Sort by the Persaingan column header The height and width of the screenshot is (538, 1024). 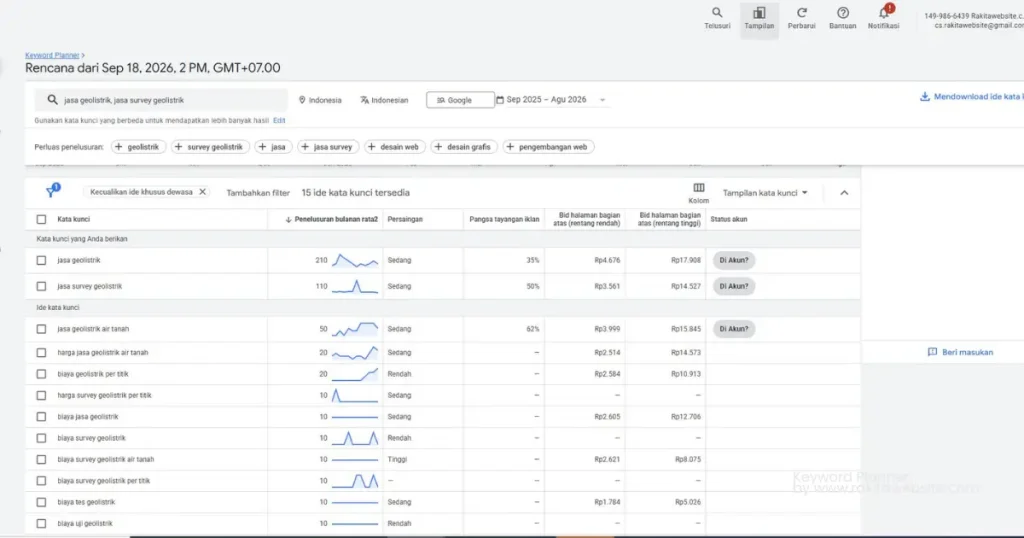pos(405,219)
